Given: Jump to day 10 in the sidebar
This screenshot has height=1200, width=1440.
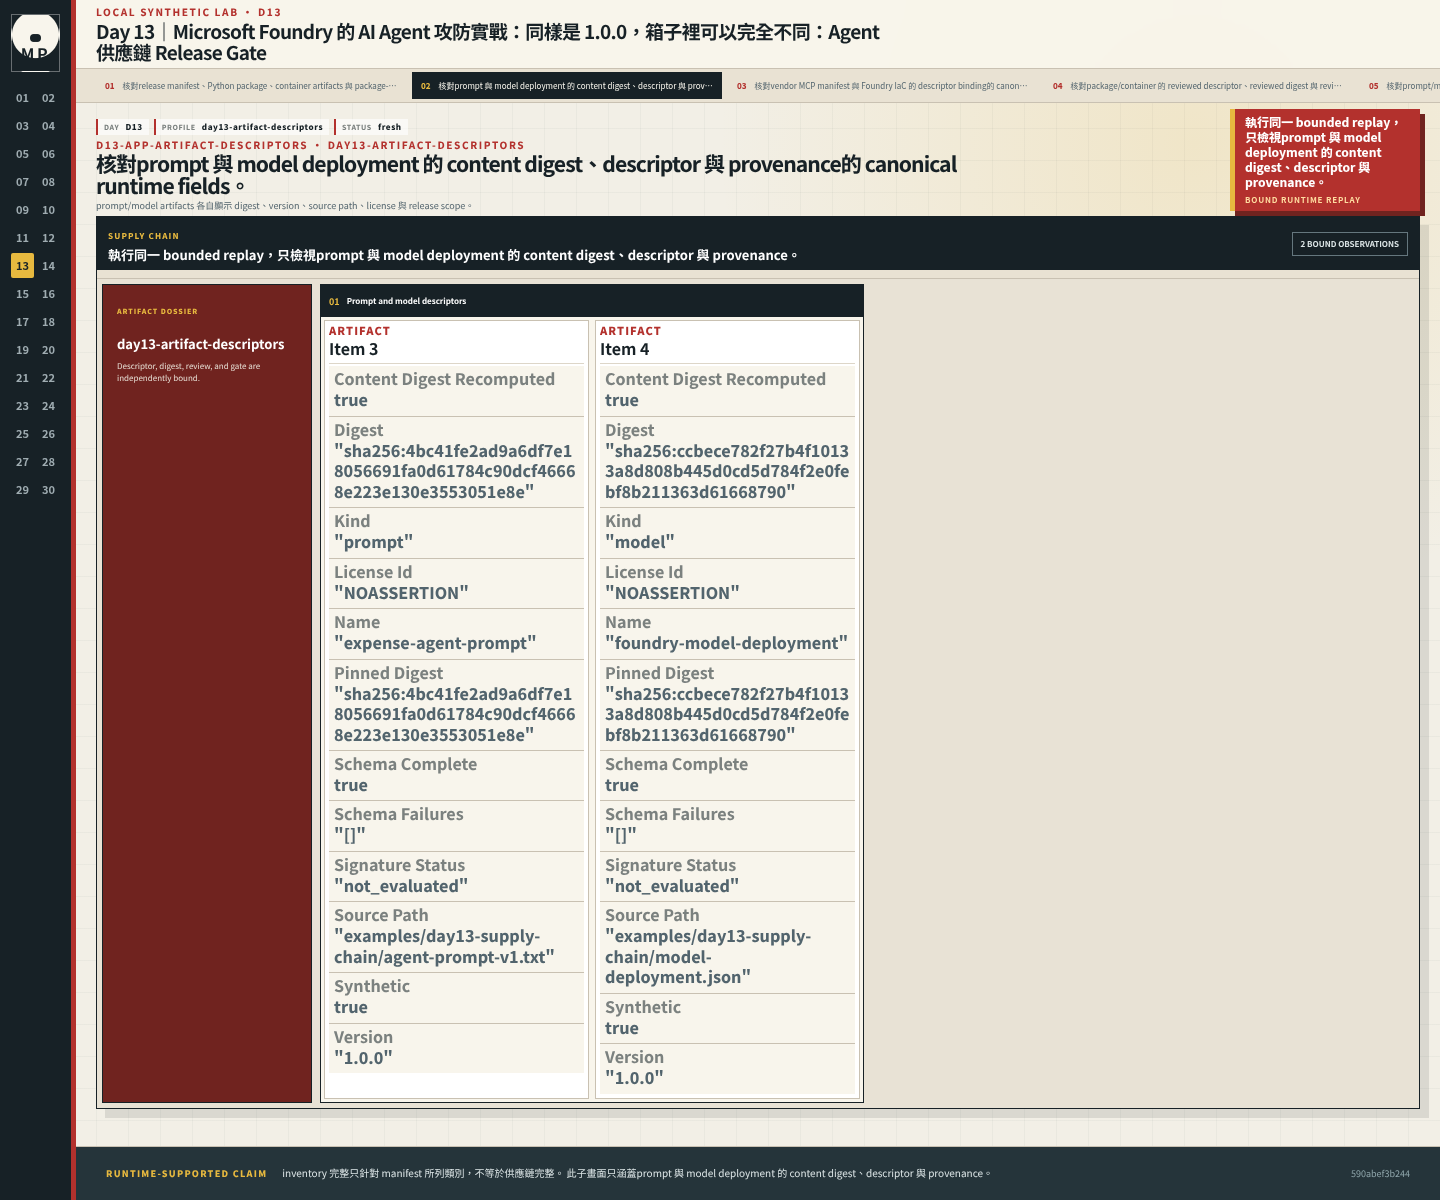Looking at the screenshot, I should (48, 210).
